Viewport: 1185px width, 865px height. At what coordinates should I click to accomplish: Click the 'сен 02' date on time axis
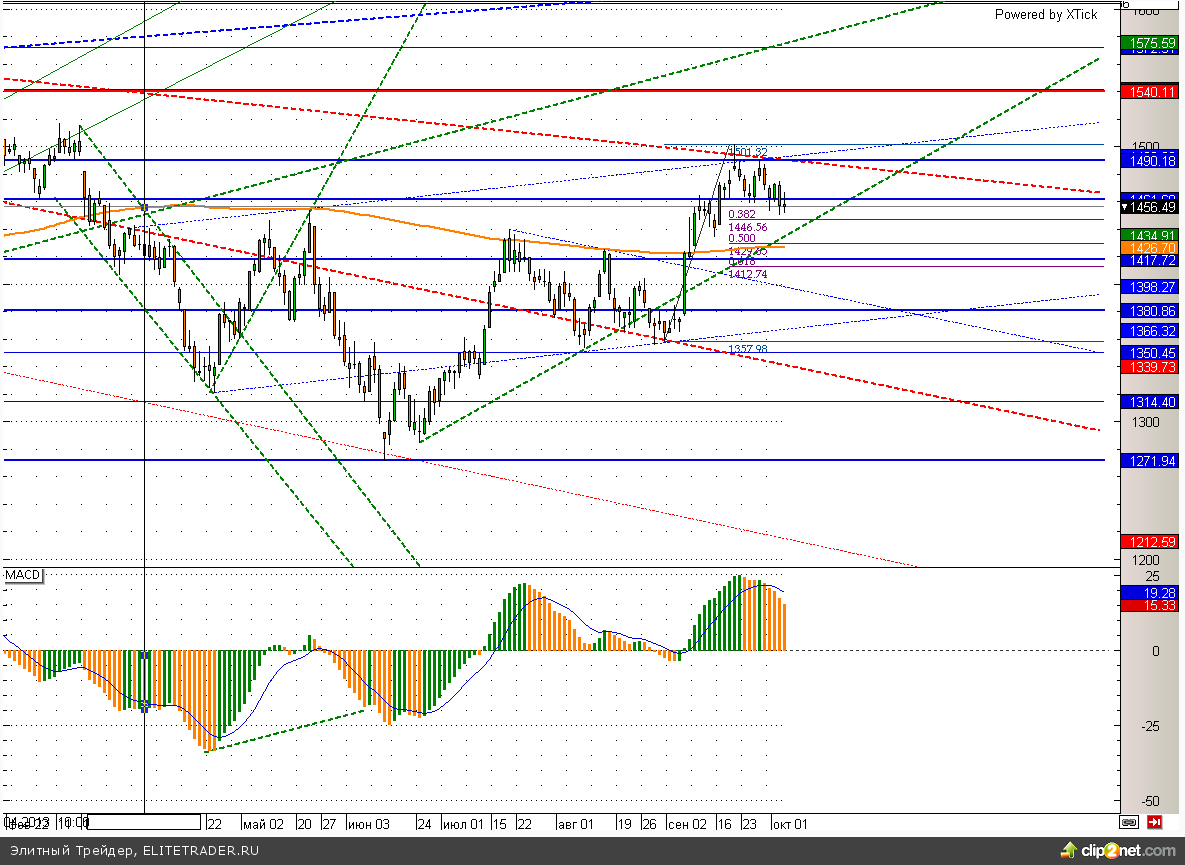click(x=686, y=824)
